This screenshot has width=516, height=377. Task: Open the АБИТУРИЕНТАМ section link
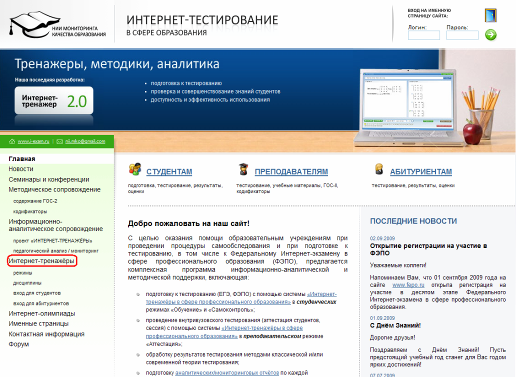coord(421,172)
